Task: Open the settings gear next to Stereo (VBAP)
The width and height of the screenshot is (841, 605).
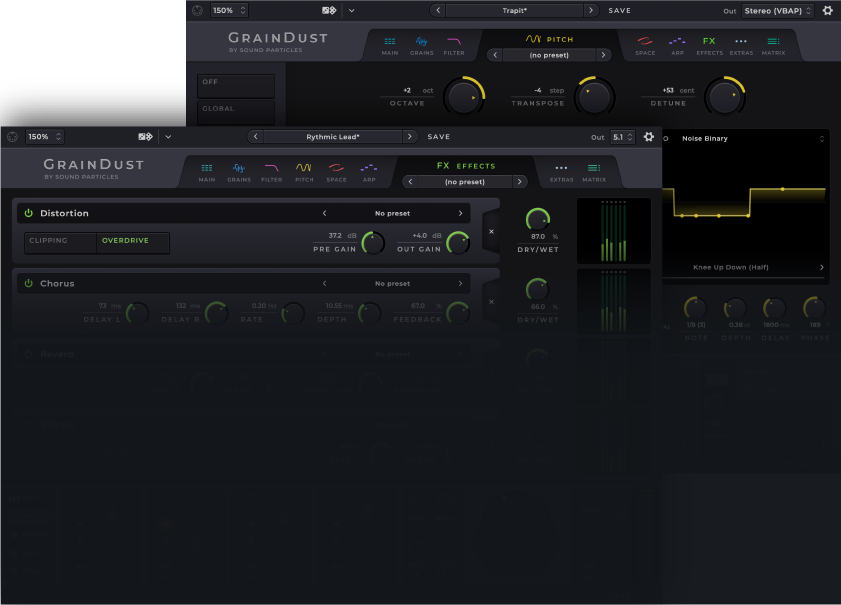Action: pyautogui.click(x=827, y=11)
